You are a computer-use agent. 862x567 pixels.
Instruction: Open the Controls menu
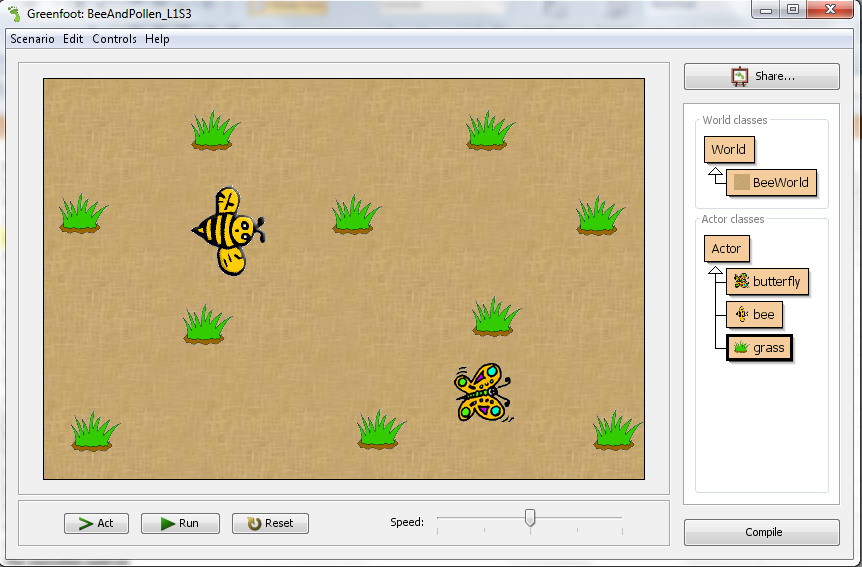114,39
